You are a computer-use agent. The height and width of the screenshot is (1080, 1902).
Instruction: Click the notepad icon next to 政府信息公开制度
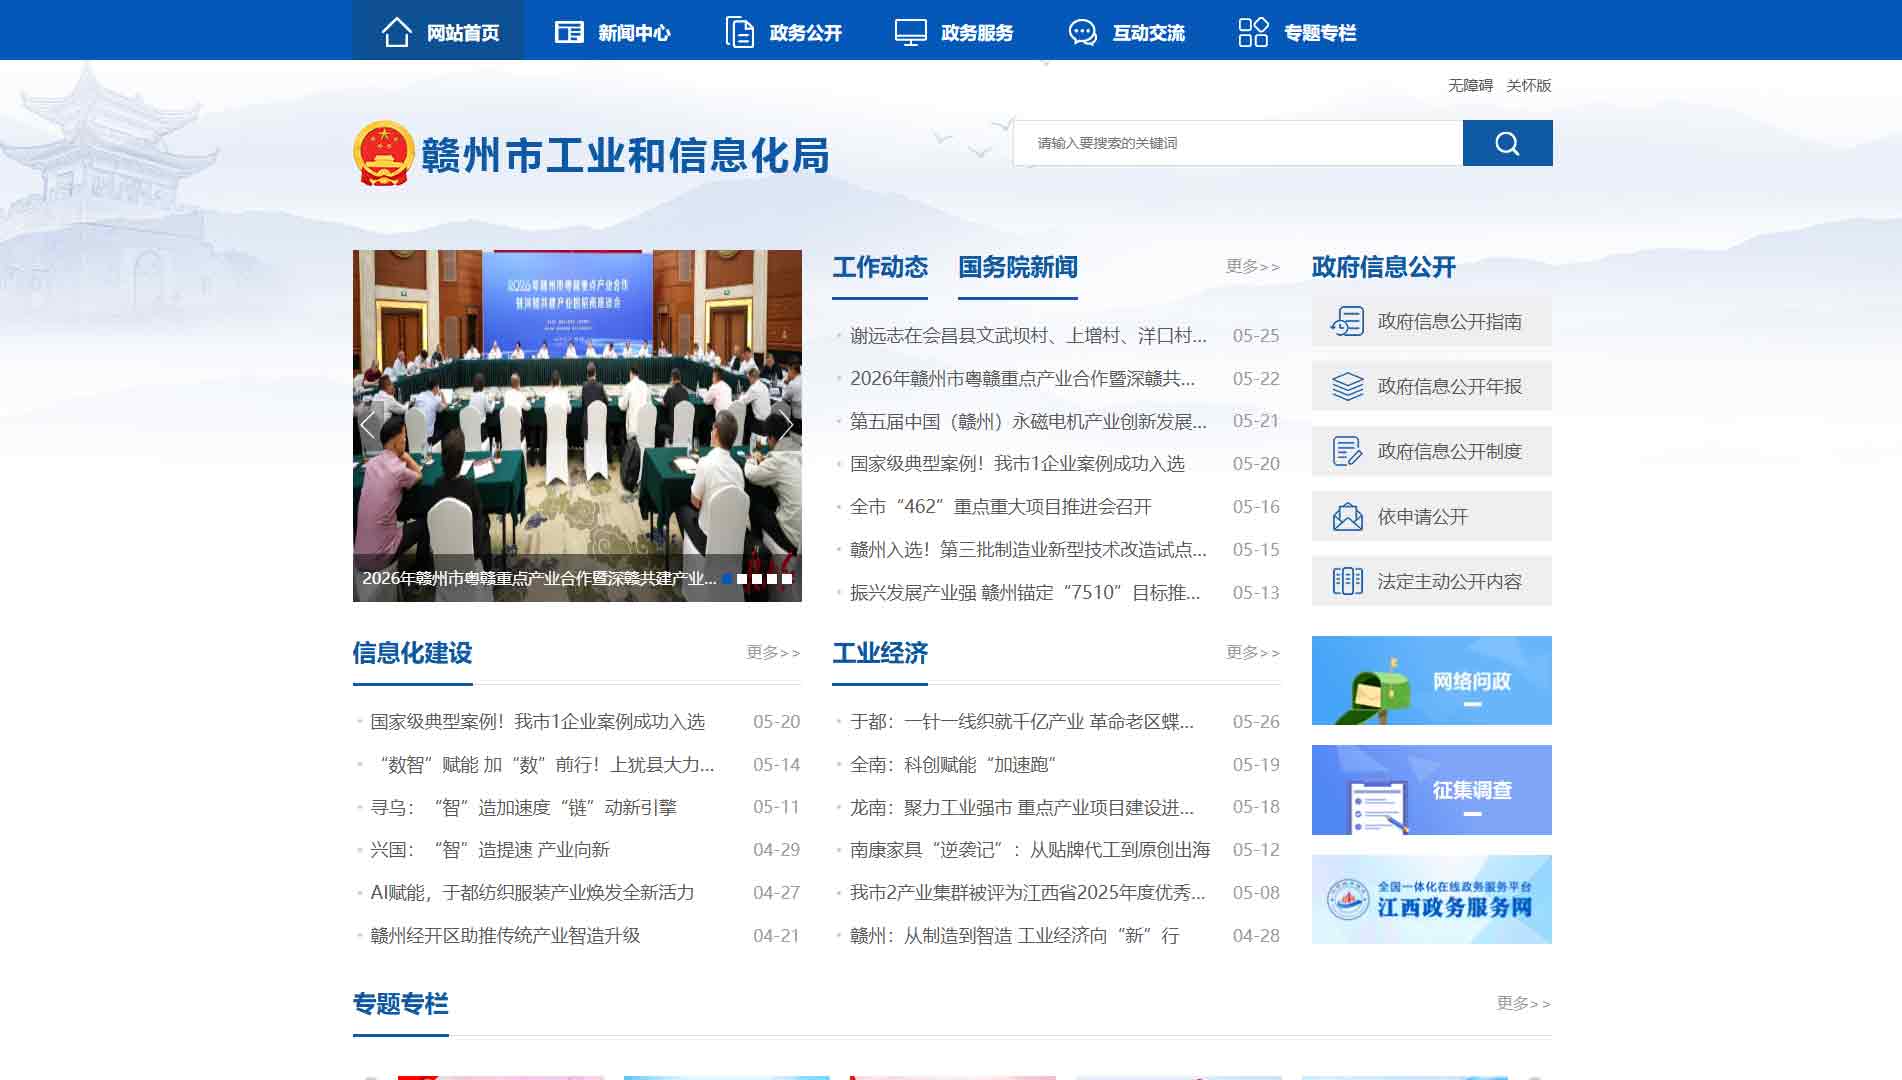1347,451
